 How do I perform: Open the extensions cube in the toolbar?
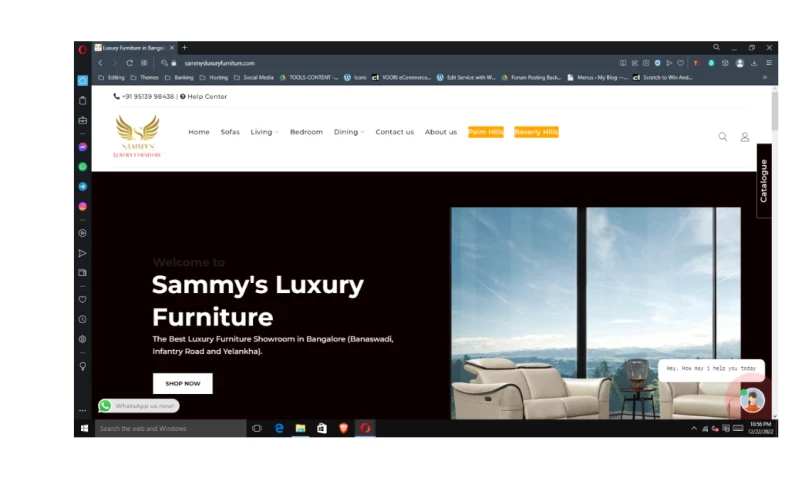[725, 63]
